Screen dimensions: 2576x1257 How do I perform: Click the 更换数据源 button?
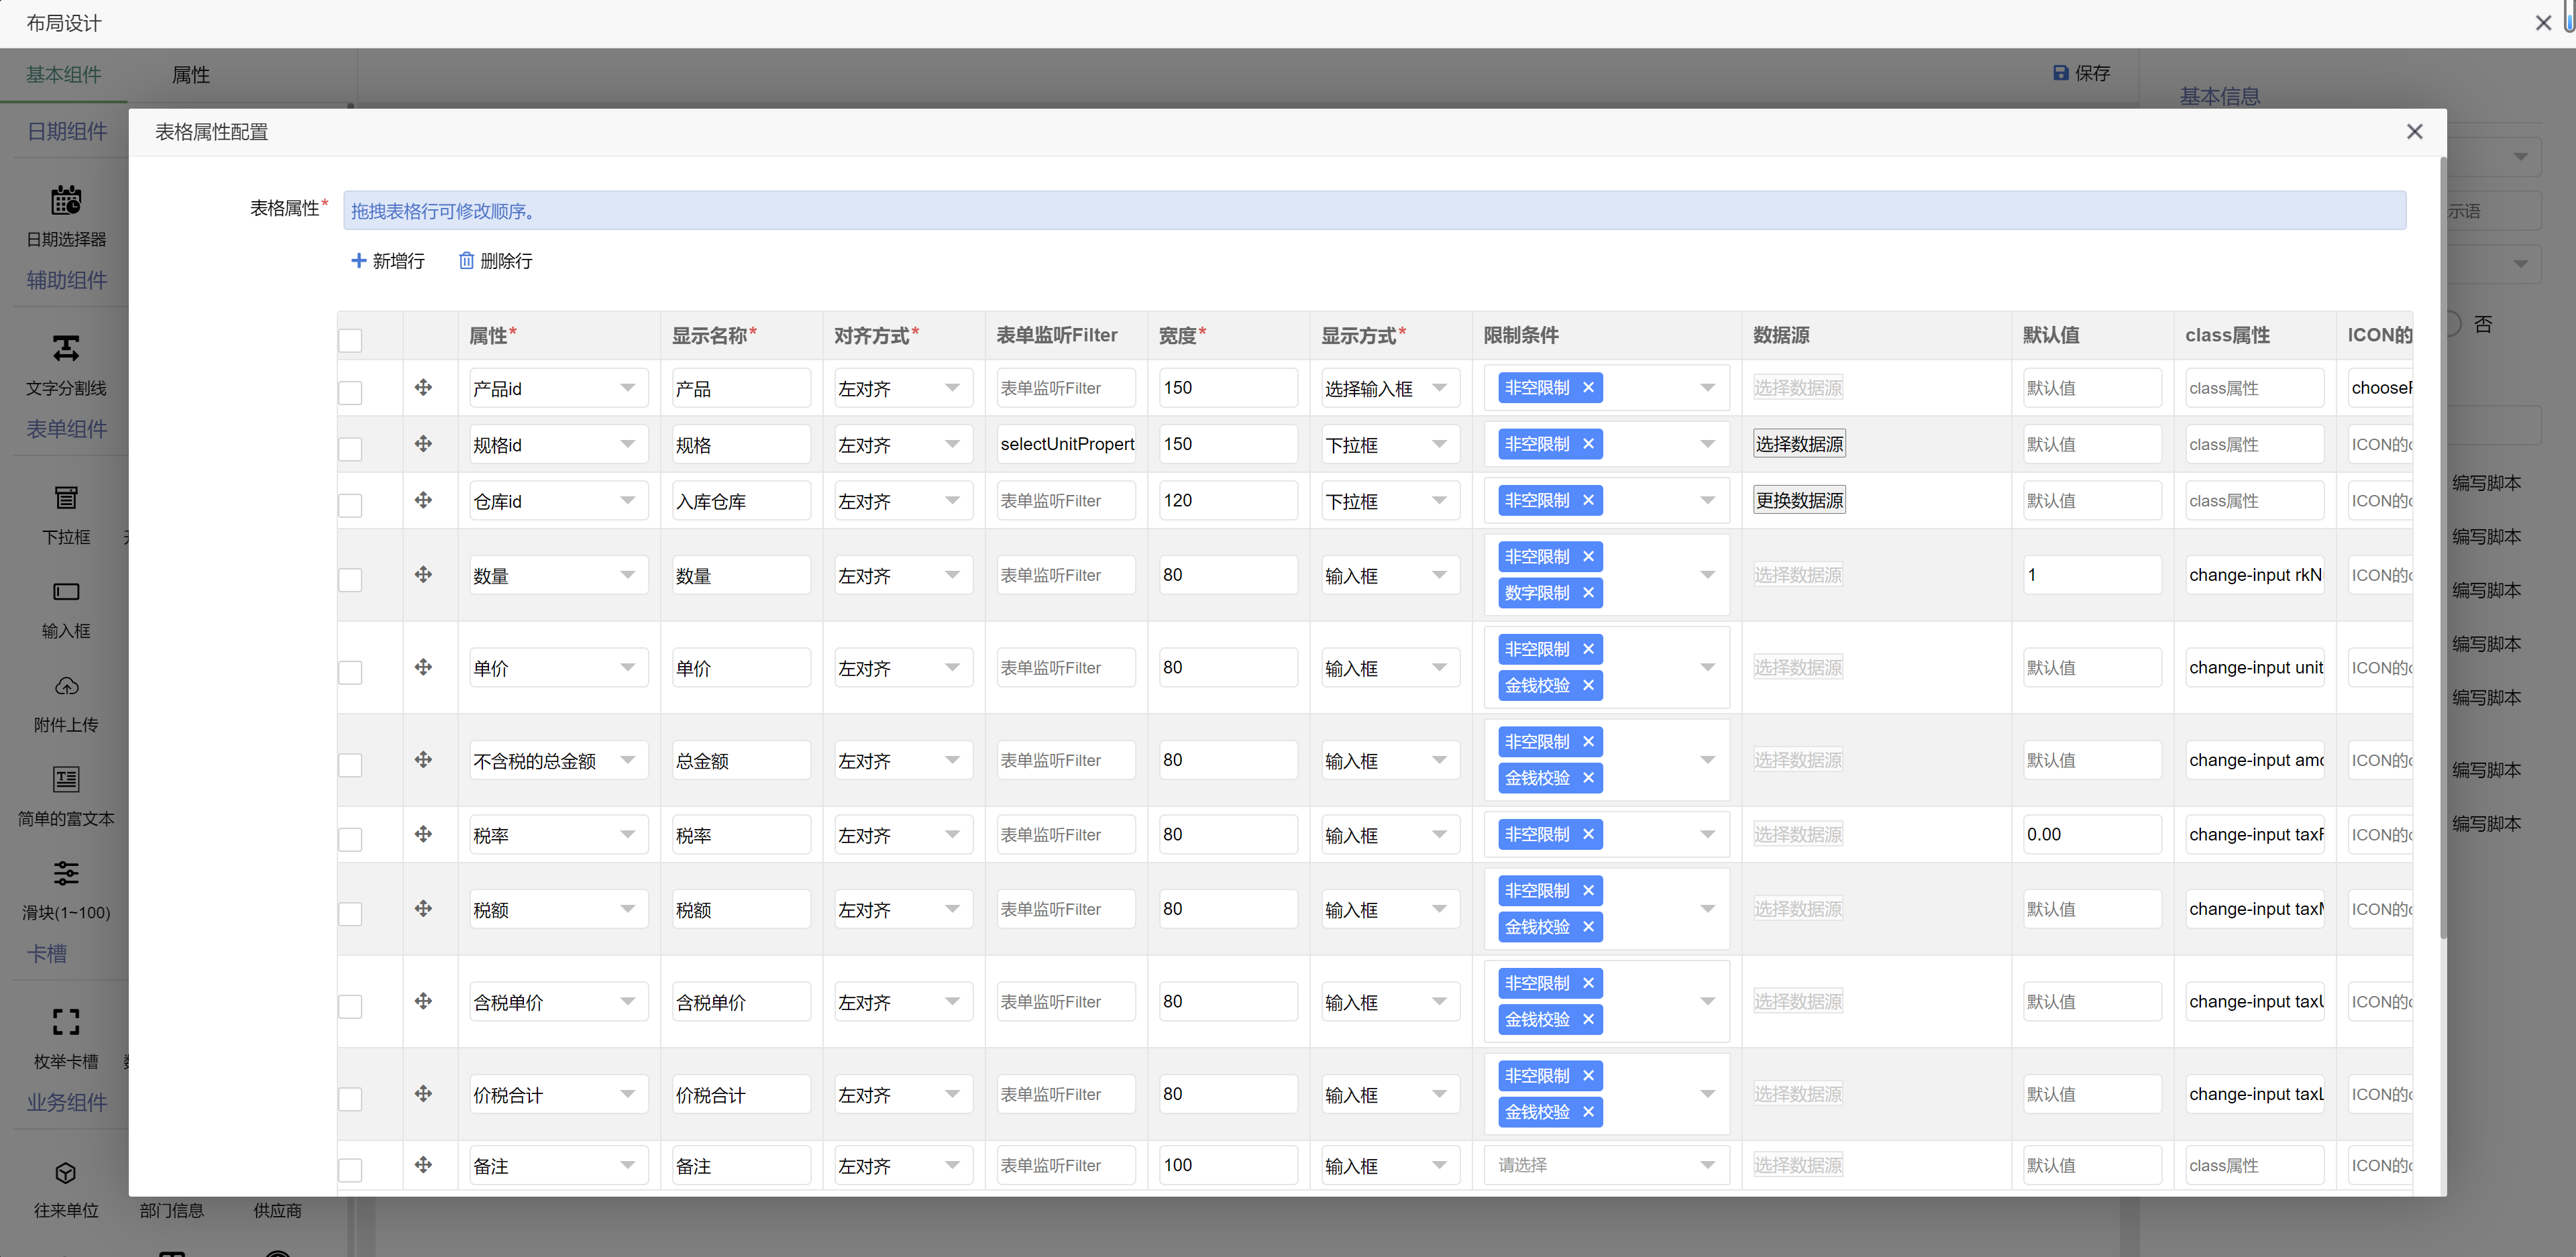[x=1799, y=500]
